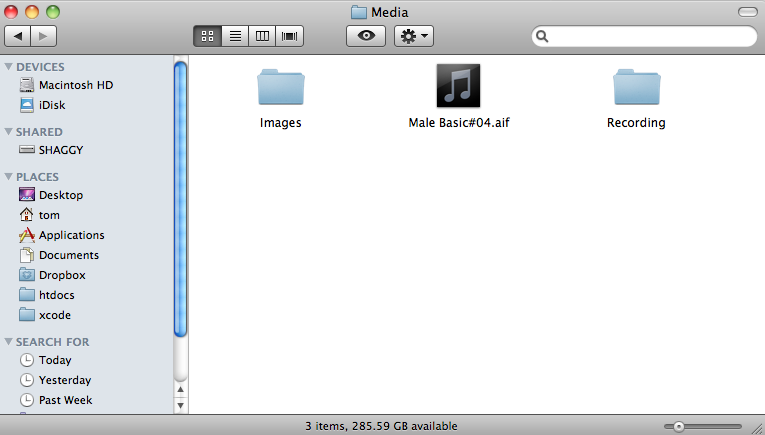Go to Applications in sidebar
This screenshot has height=435, width=765.
(71, 235)
